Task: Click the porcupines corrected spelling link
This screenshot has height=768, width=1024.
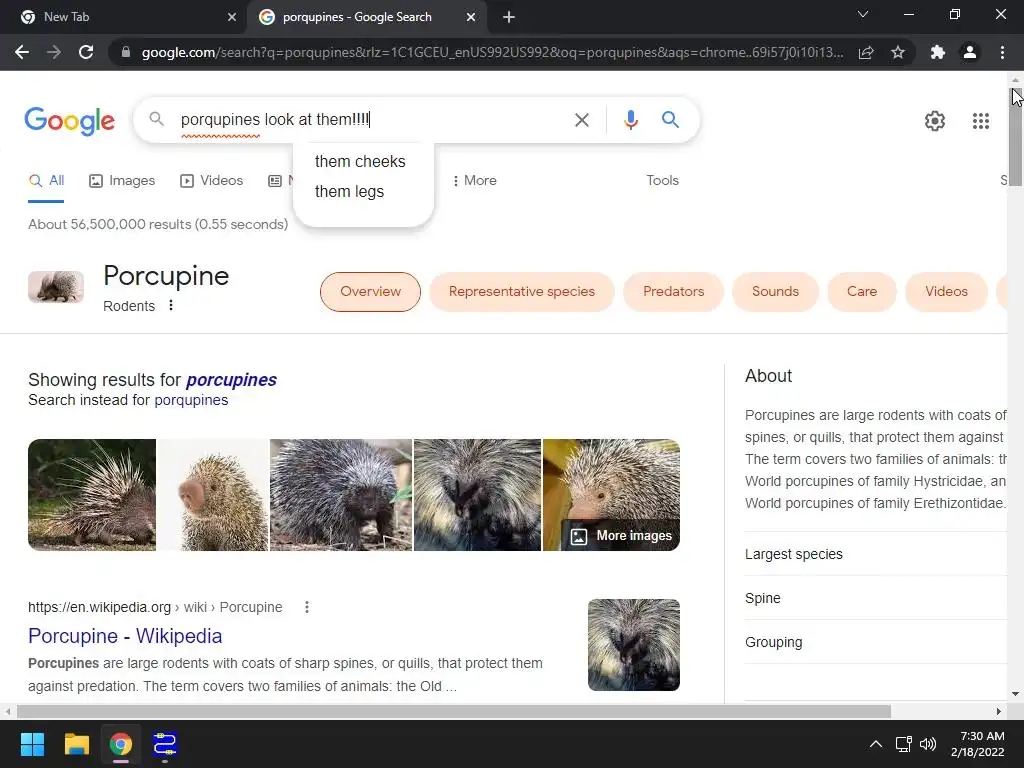Action: 231,379
